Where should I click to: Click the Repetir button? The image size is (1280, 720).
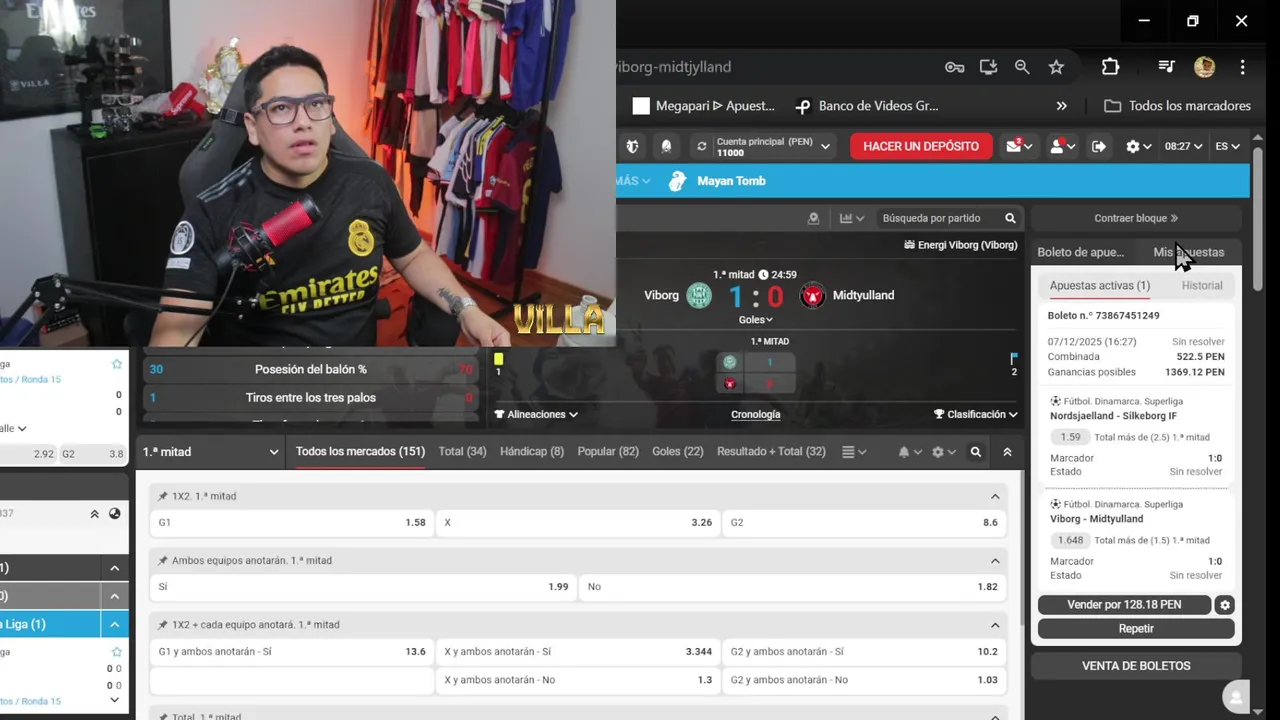click(x=1136, y=629)
